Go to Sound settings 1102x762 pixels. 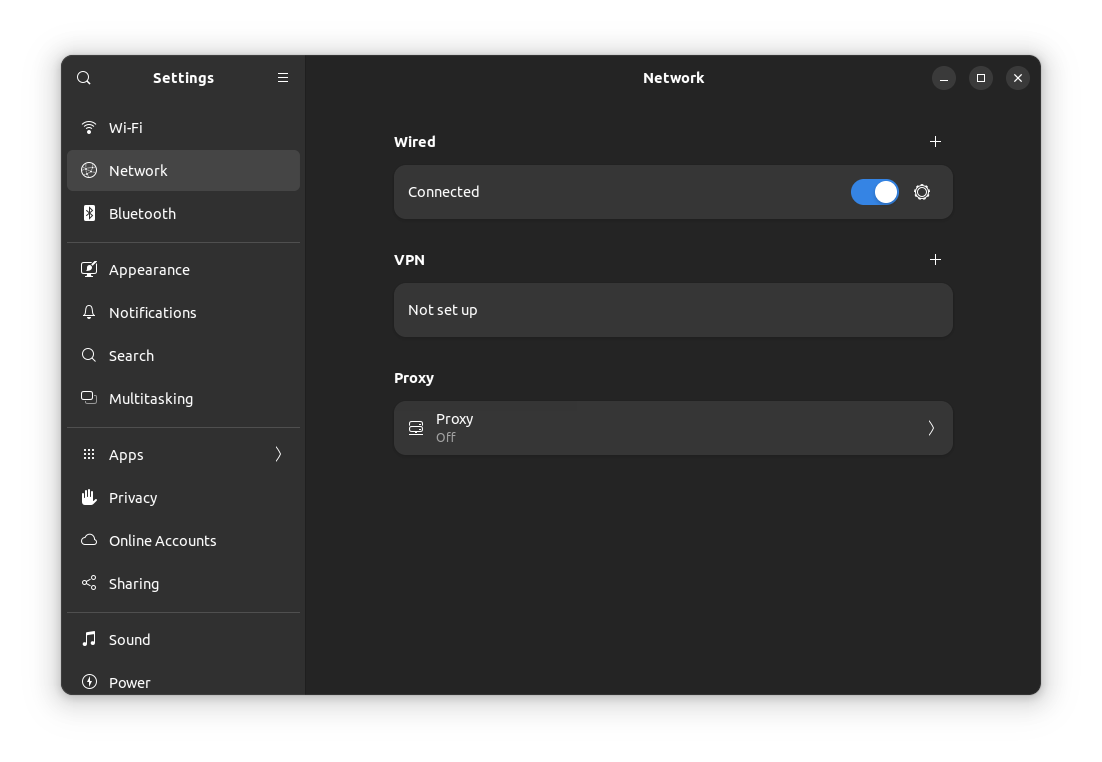[183, 639]
